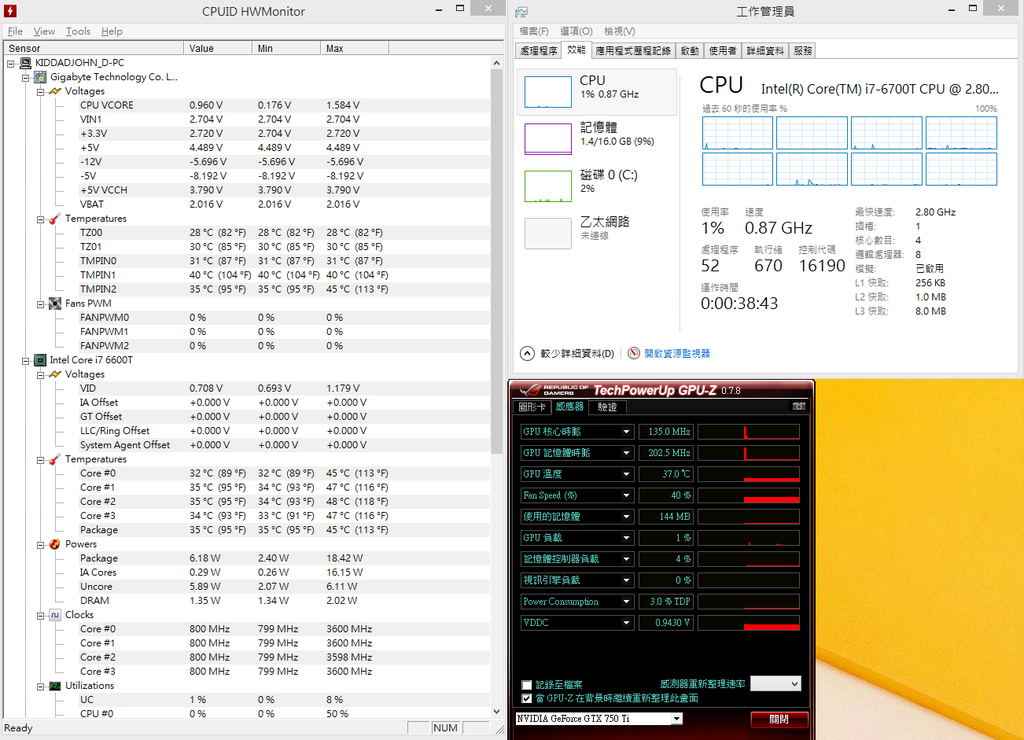Collapse the Gigabyte Technology tree node
Screen dimensions: 1024x740
pos(25,78)
